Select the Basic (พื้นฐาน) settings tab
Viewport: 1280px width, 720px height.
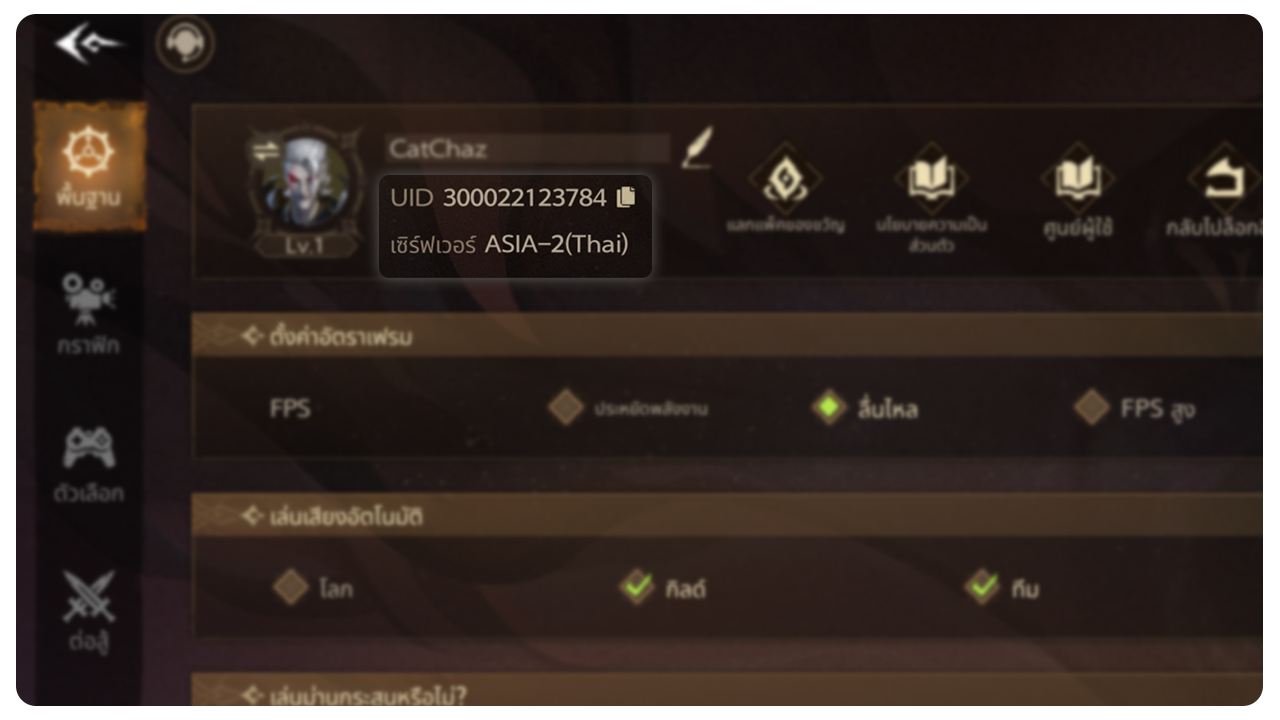89,165
